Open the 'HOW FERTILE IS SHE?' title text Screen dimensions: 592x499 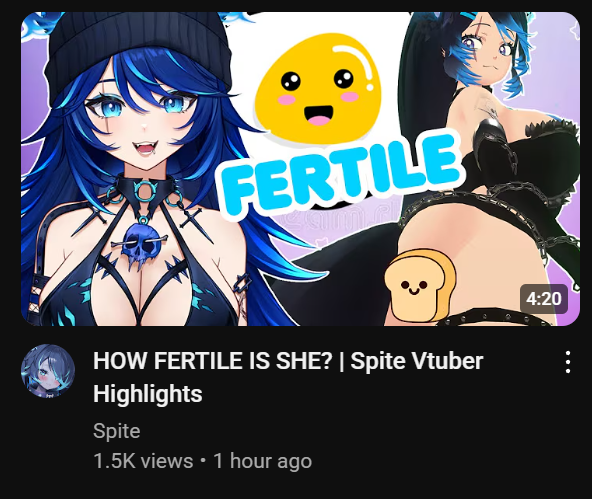[x=213, y=361]
